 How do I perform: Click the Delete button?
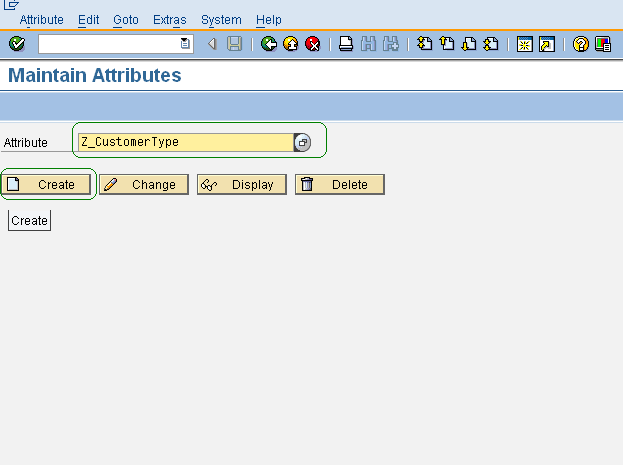[340, 184]
